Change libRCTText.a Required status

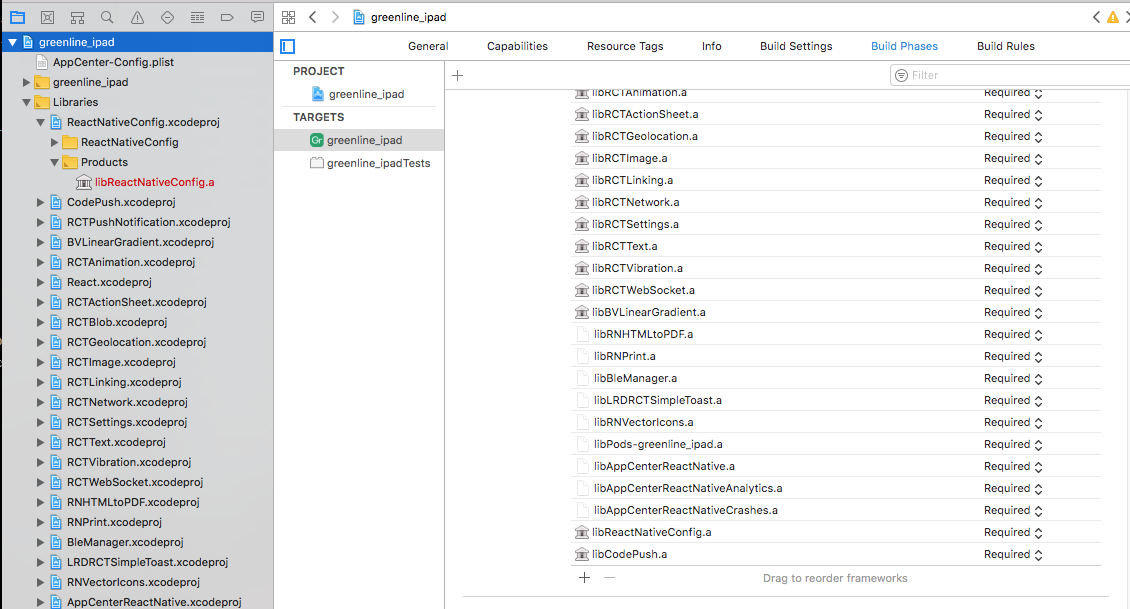pos(1013,246)
